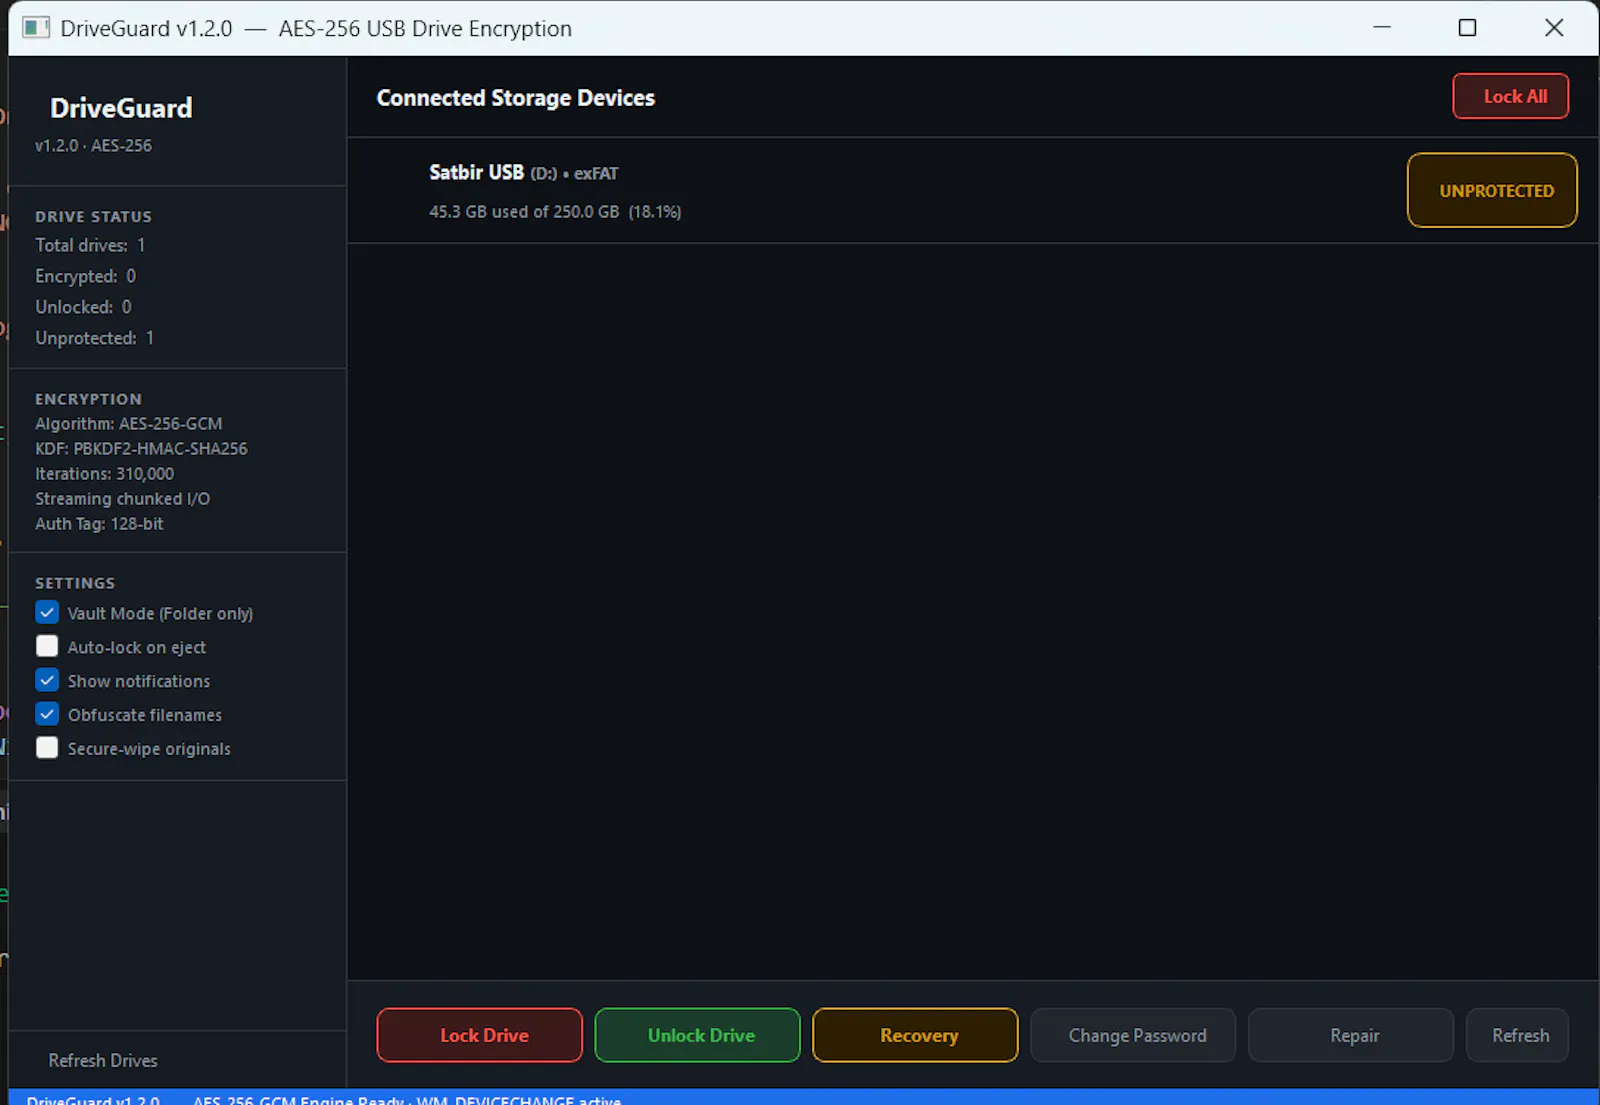Click Refresh Drives in the sidebar

tap(103, 1060)
